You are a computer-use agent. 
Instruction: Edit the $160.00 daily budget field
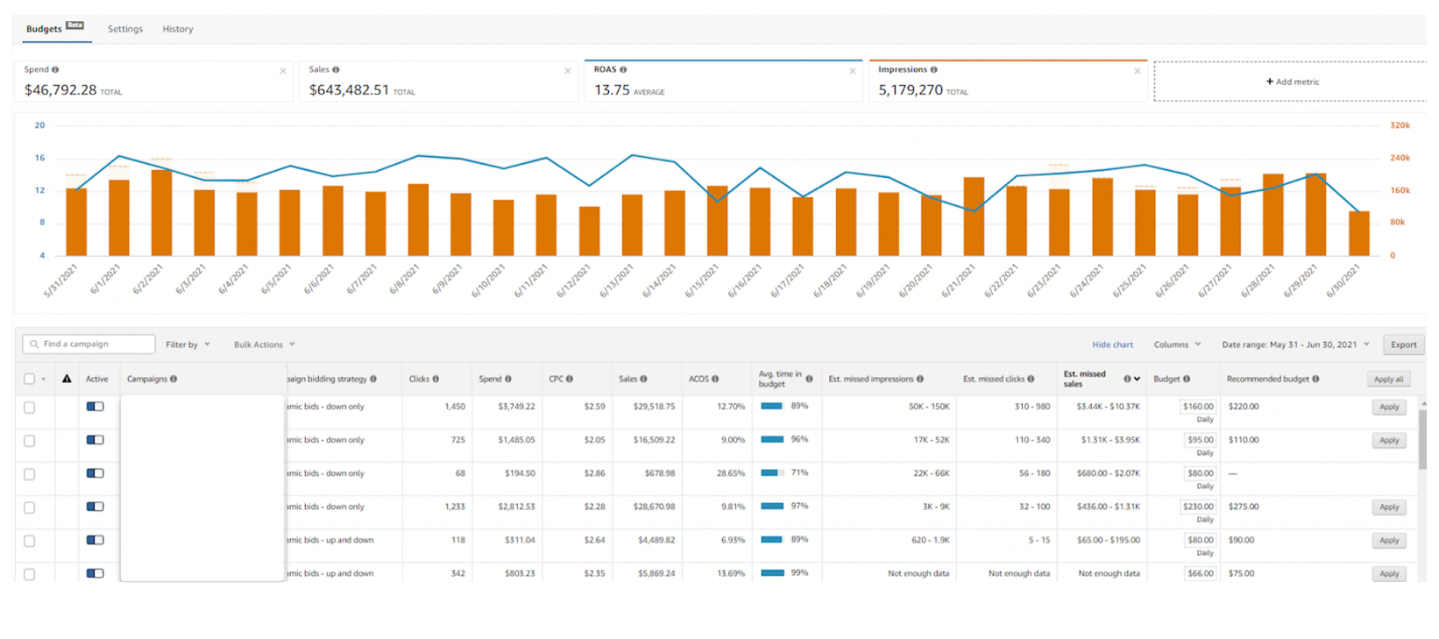tap(1198, 406)
